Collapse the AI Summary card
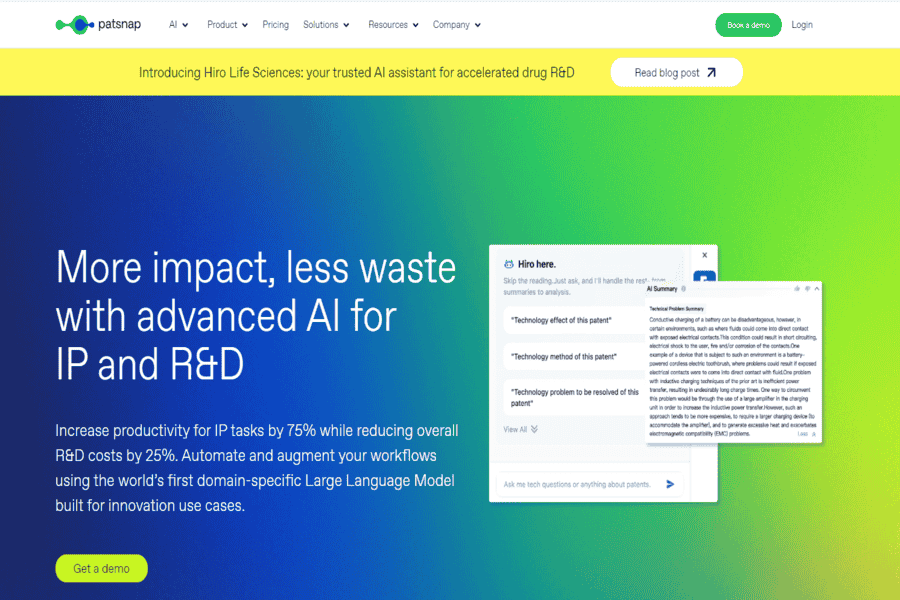The height and width of the screenshot is (600, 900). pos(817,289)
